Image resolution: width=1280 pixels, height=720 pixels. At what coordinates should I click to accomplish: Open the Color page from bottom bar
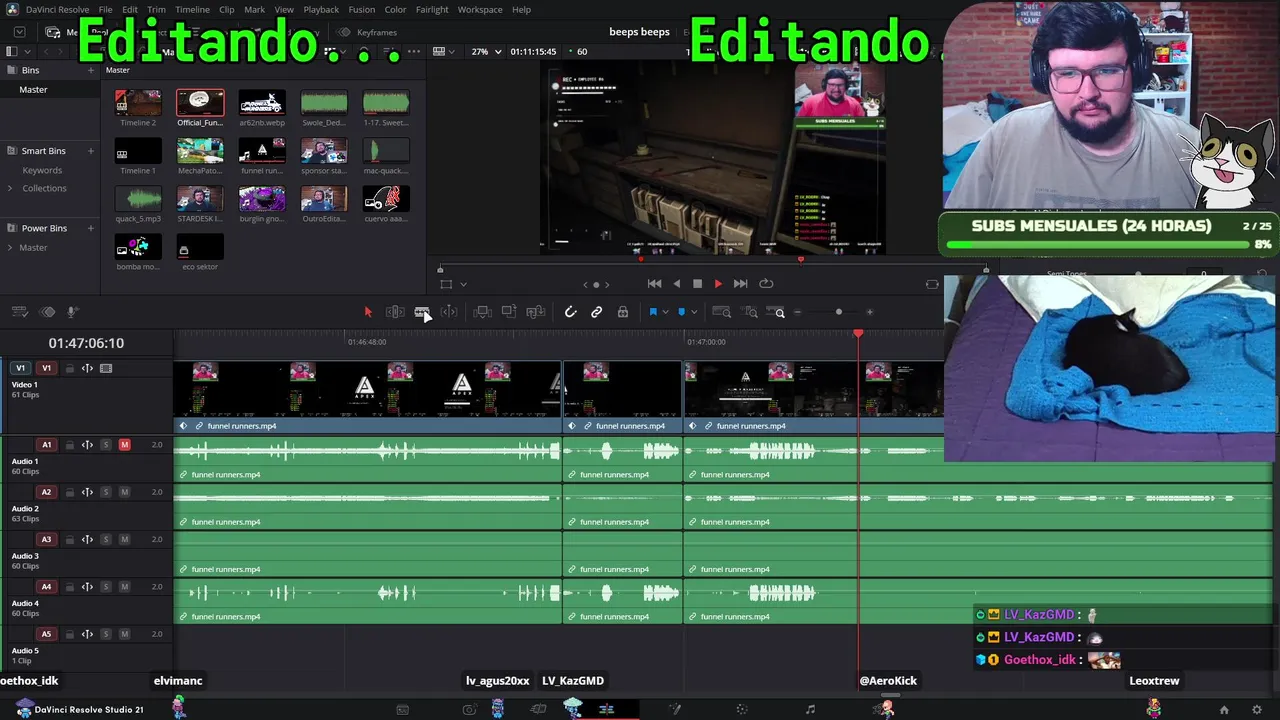pos(742,710)
